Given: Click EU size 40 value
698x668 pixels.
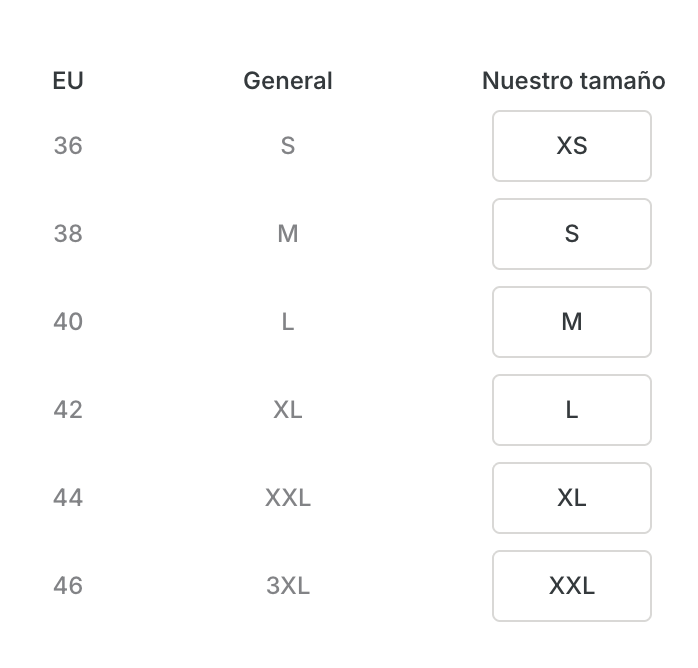Looking at the screenshot, I should [x=68, y=322].
